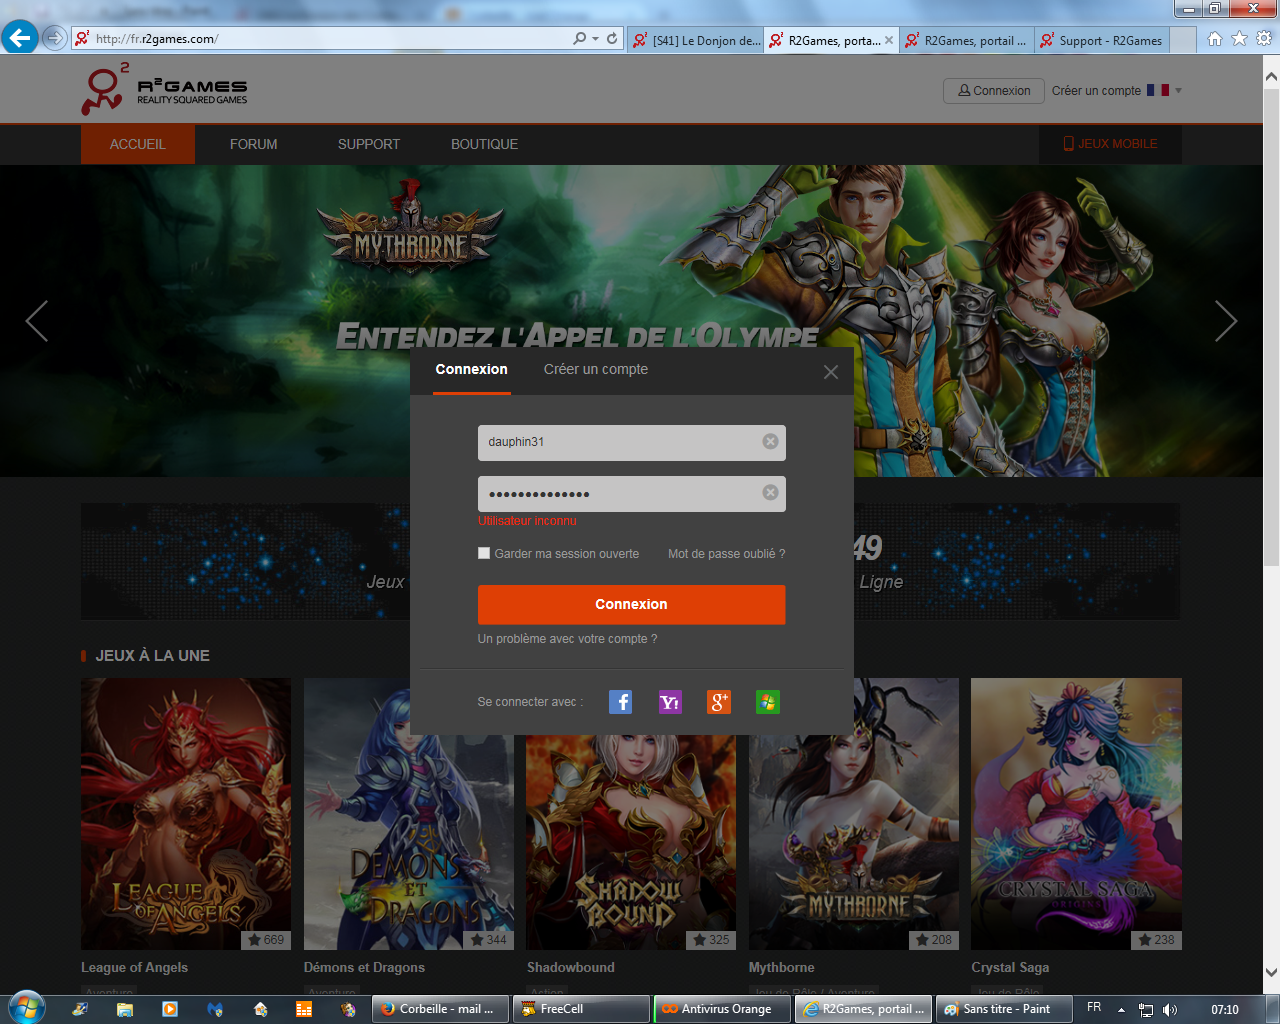
Task: Open the FreeCell taskbar button
Action: 580,1009
